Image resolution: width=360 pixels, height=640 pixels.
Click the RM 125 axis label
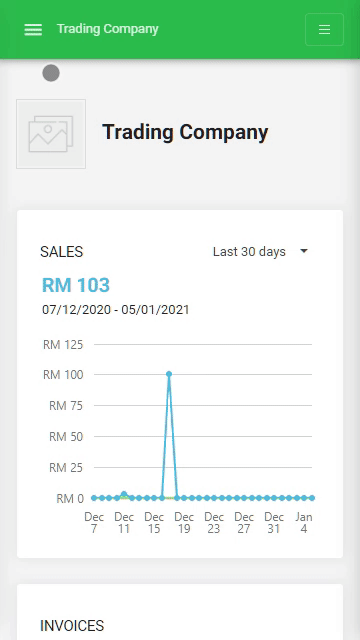point(63,345)
